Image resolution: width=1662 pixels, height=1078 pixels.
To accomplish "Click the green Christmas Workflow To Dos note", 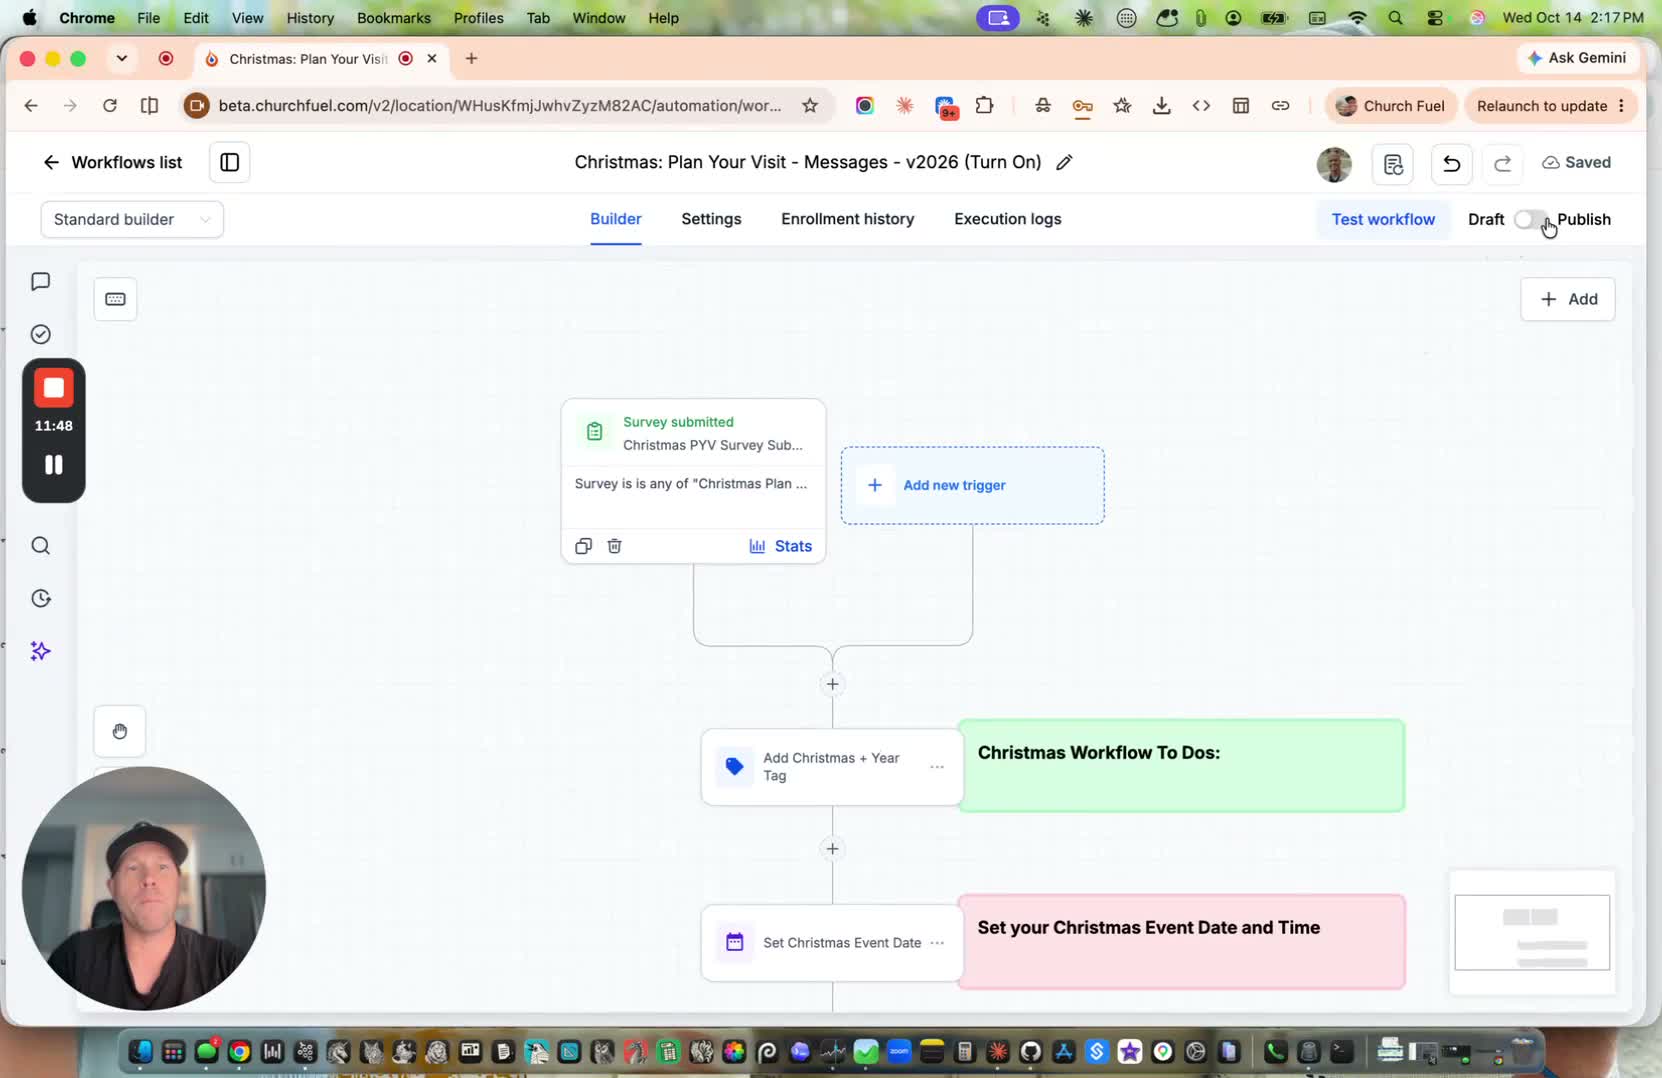I will point(1182,766).
